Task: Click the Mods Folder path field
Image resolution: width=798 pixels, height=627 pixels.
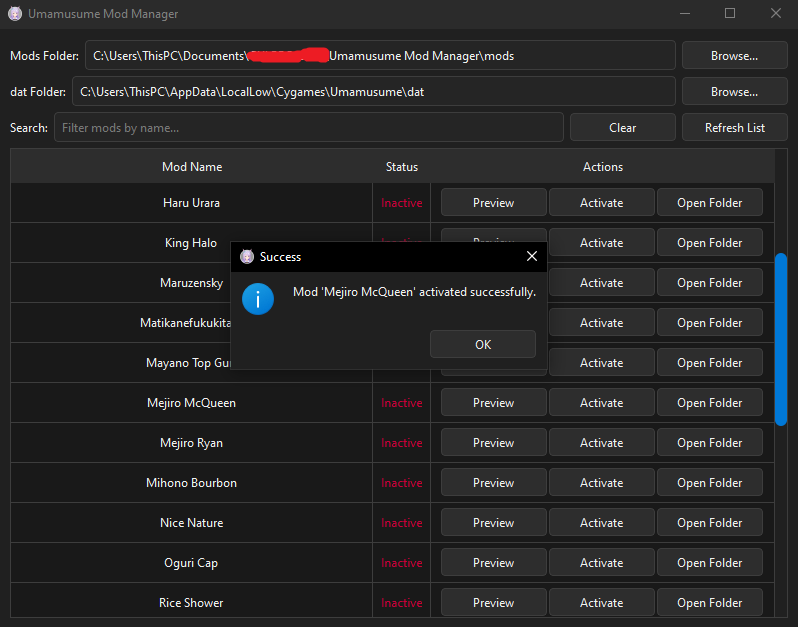Action: pyautogui.click(x=380, y=55)
